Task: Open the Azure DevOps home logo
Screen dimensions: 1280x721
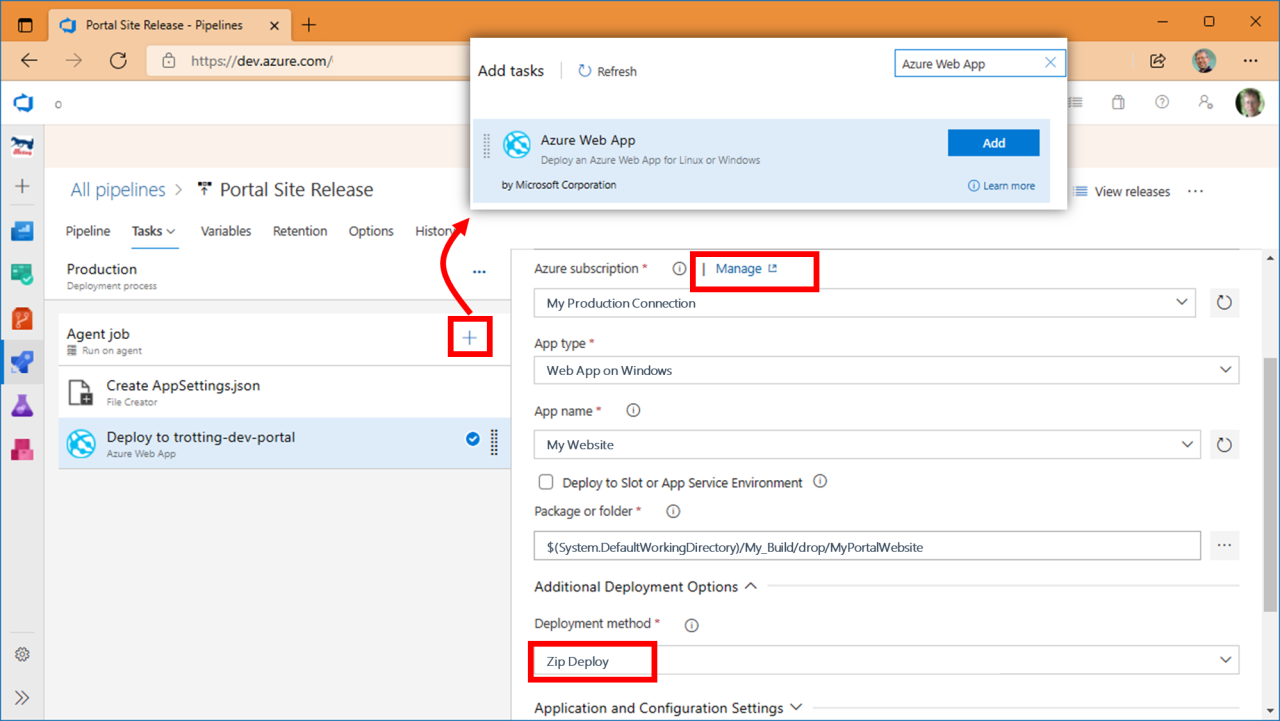Action: 22,102
